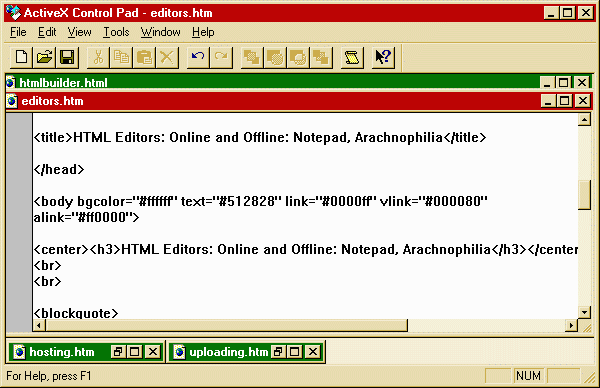Viewport: 600px width, 388px height.
Task: Click the vertical scrollbar down arrow
Action: 584,312
